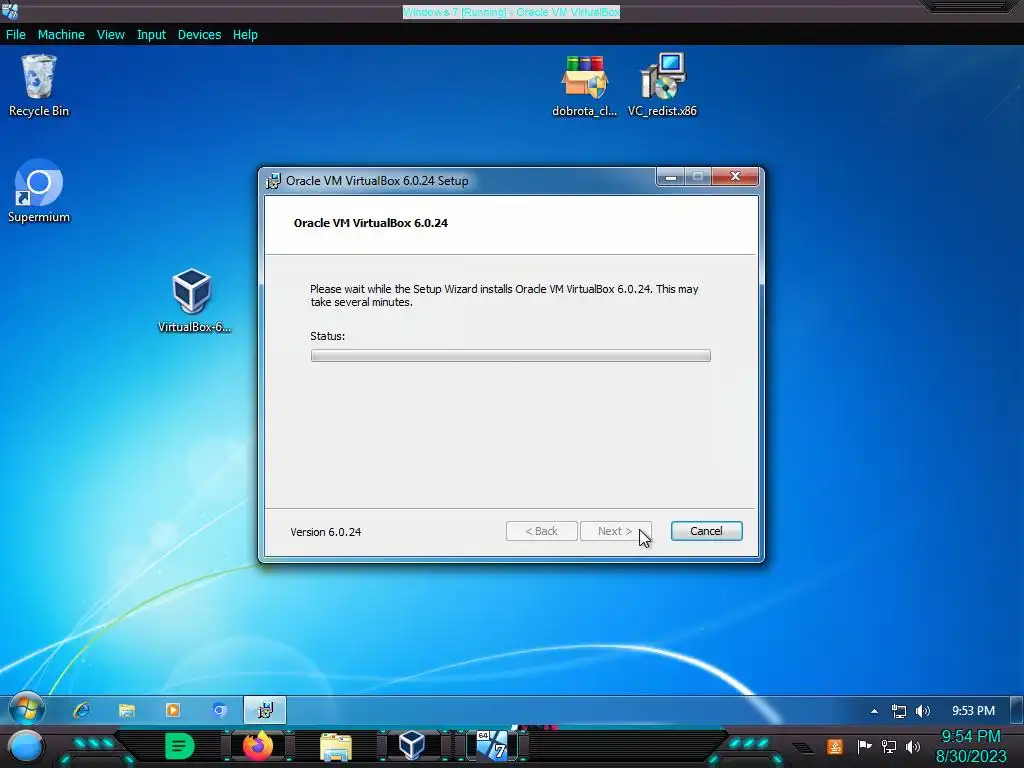Open the Help menu
The width and height of the screenshot is (1024, 768).
pos(245,35)
